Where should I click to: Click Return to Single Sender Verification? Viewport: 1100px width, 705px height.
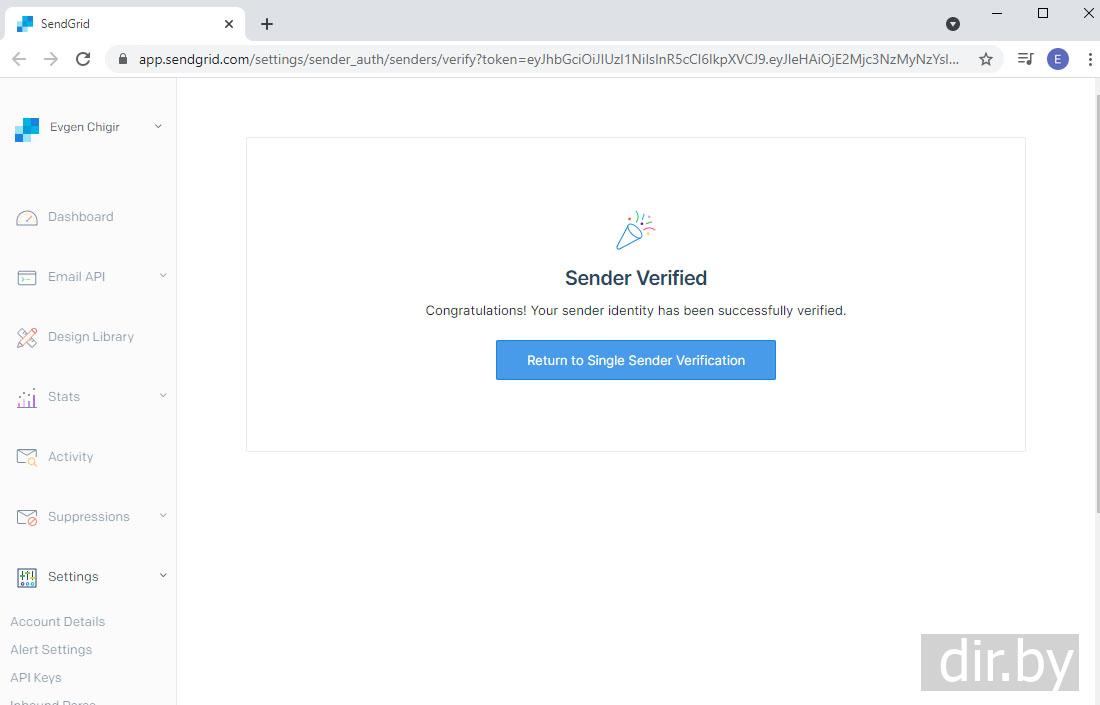click(x=635, y=360)
